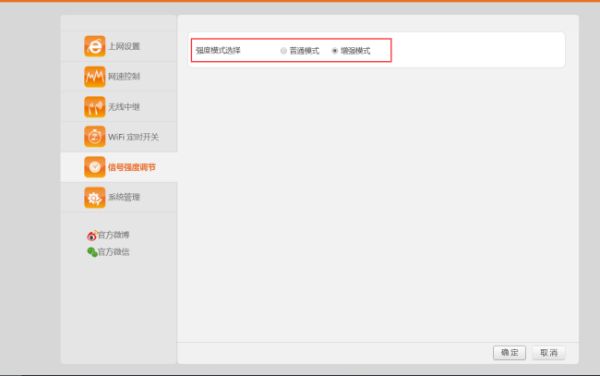Select the 信号强度调节 menu entry
The width and height of the screenshot is (600, 376).
[x=119, y=167]
